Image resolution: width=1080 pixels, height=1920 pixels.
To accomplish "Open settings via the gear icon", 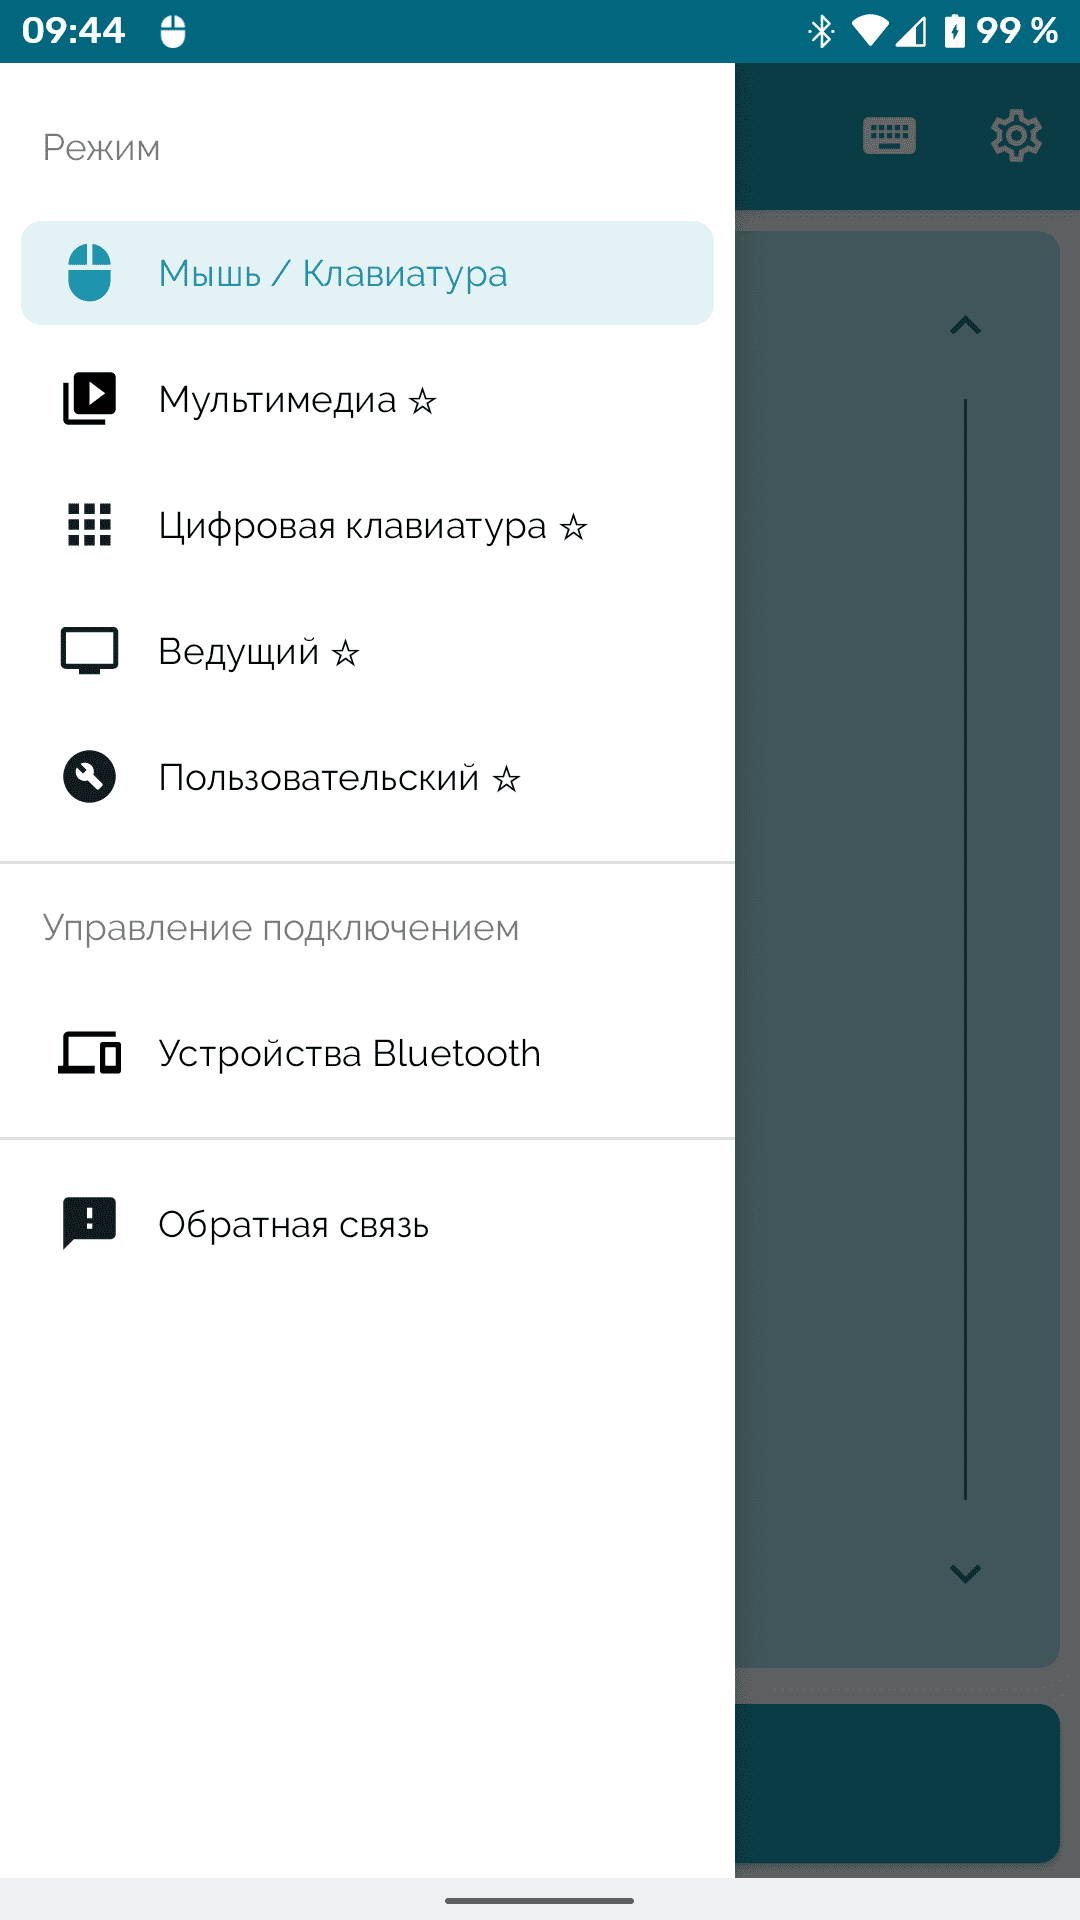I will [x=1016, y=136].
